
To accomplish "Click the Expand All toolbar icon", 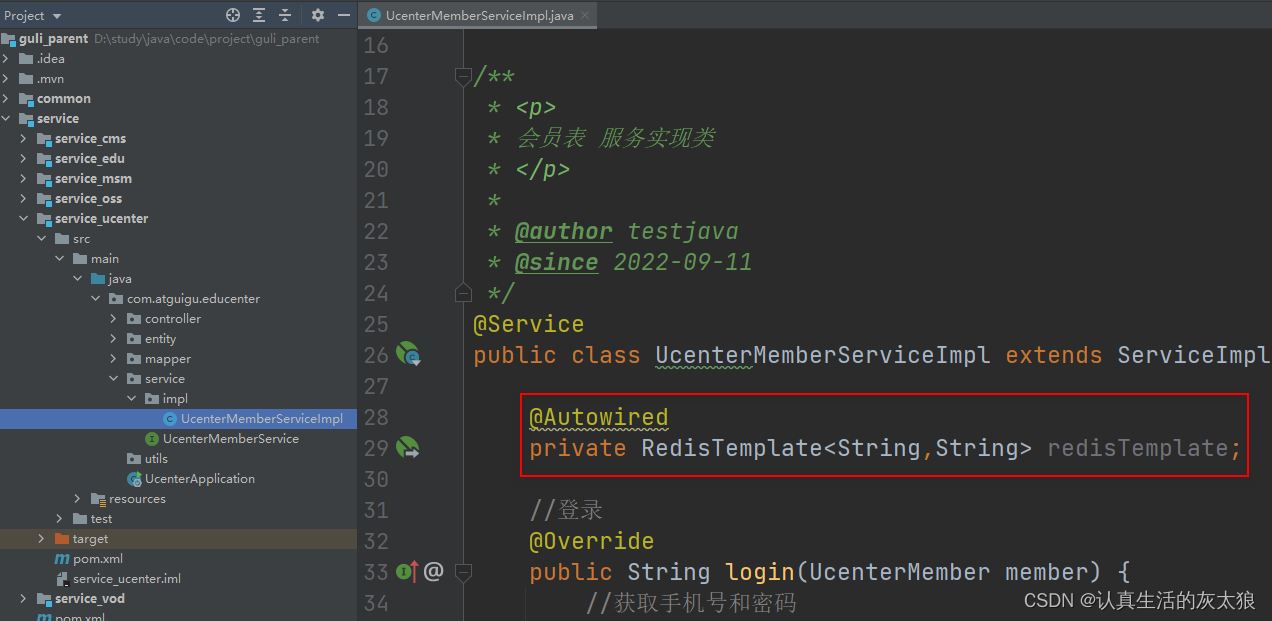I will [x=259, y=15].
